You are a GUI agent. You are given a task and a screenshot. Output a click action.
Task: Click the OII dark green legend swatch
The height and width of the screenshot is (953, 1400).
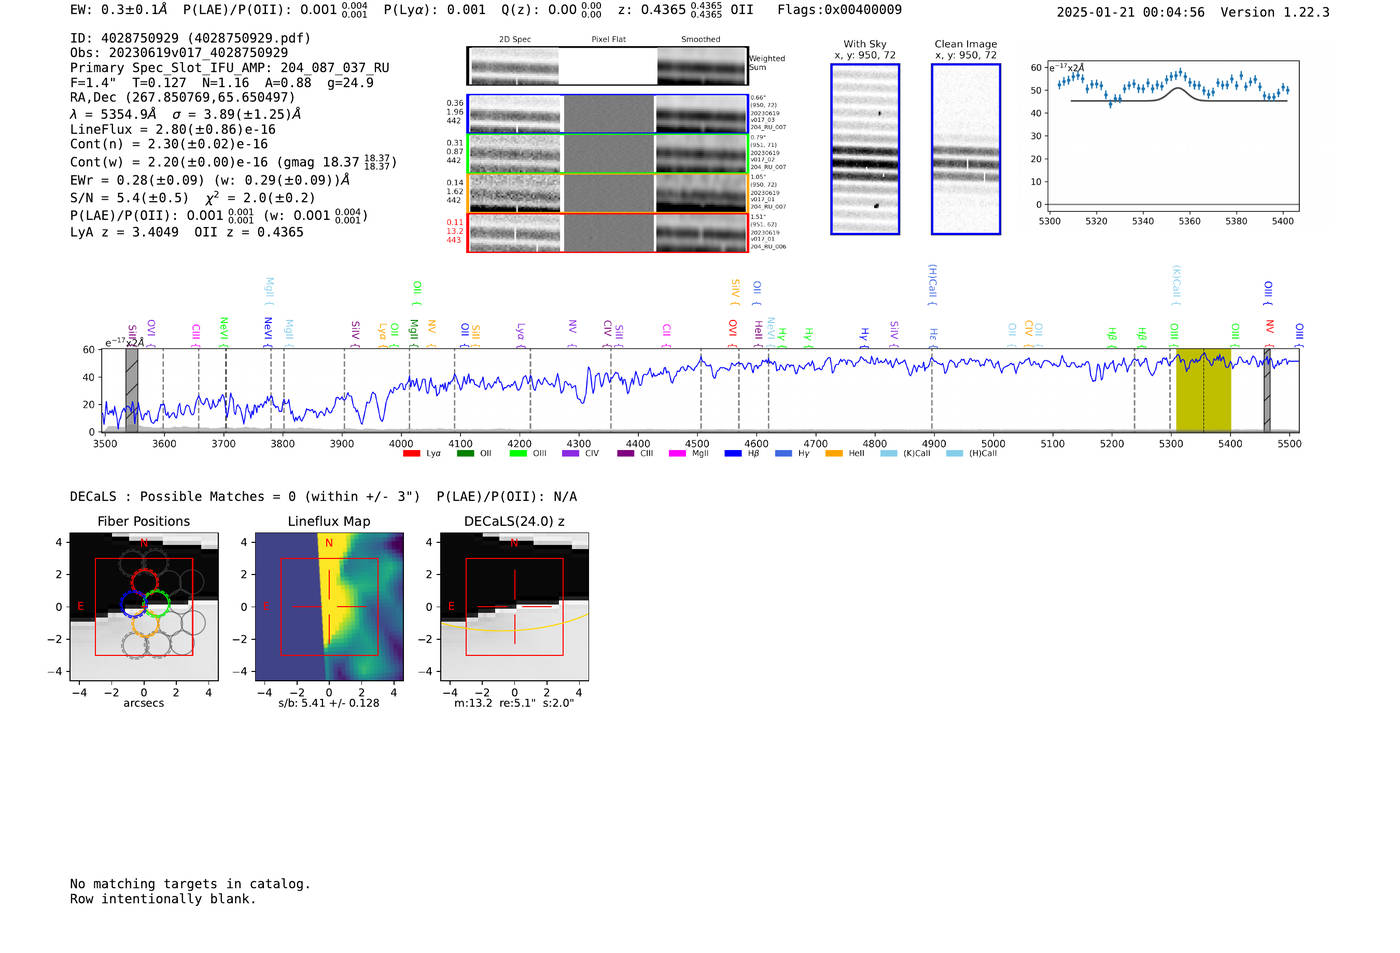pyautogui.click(x=465, y=453)
